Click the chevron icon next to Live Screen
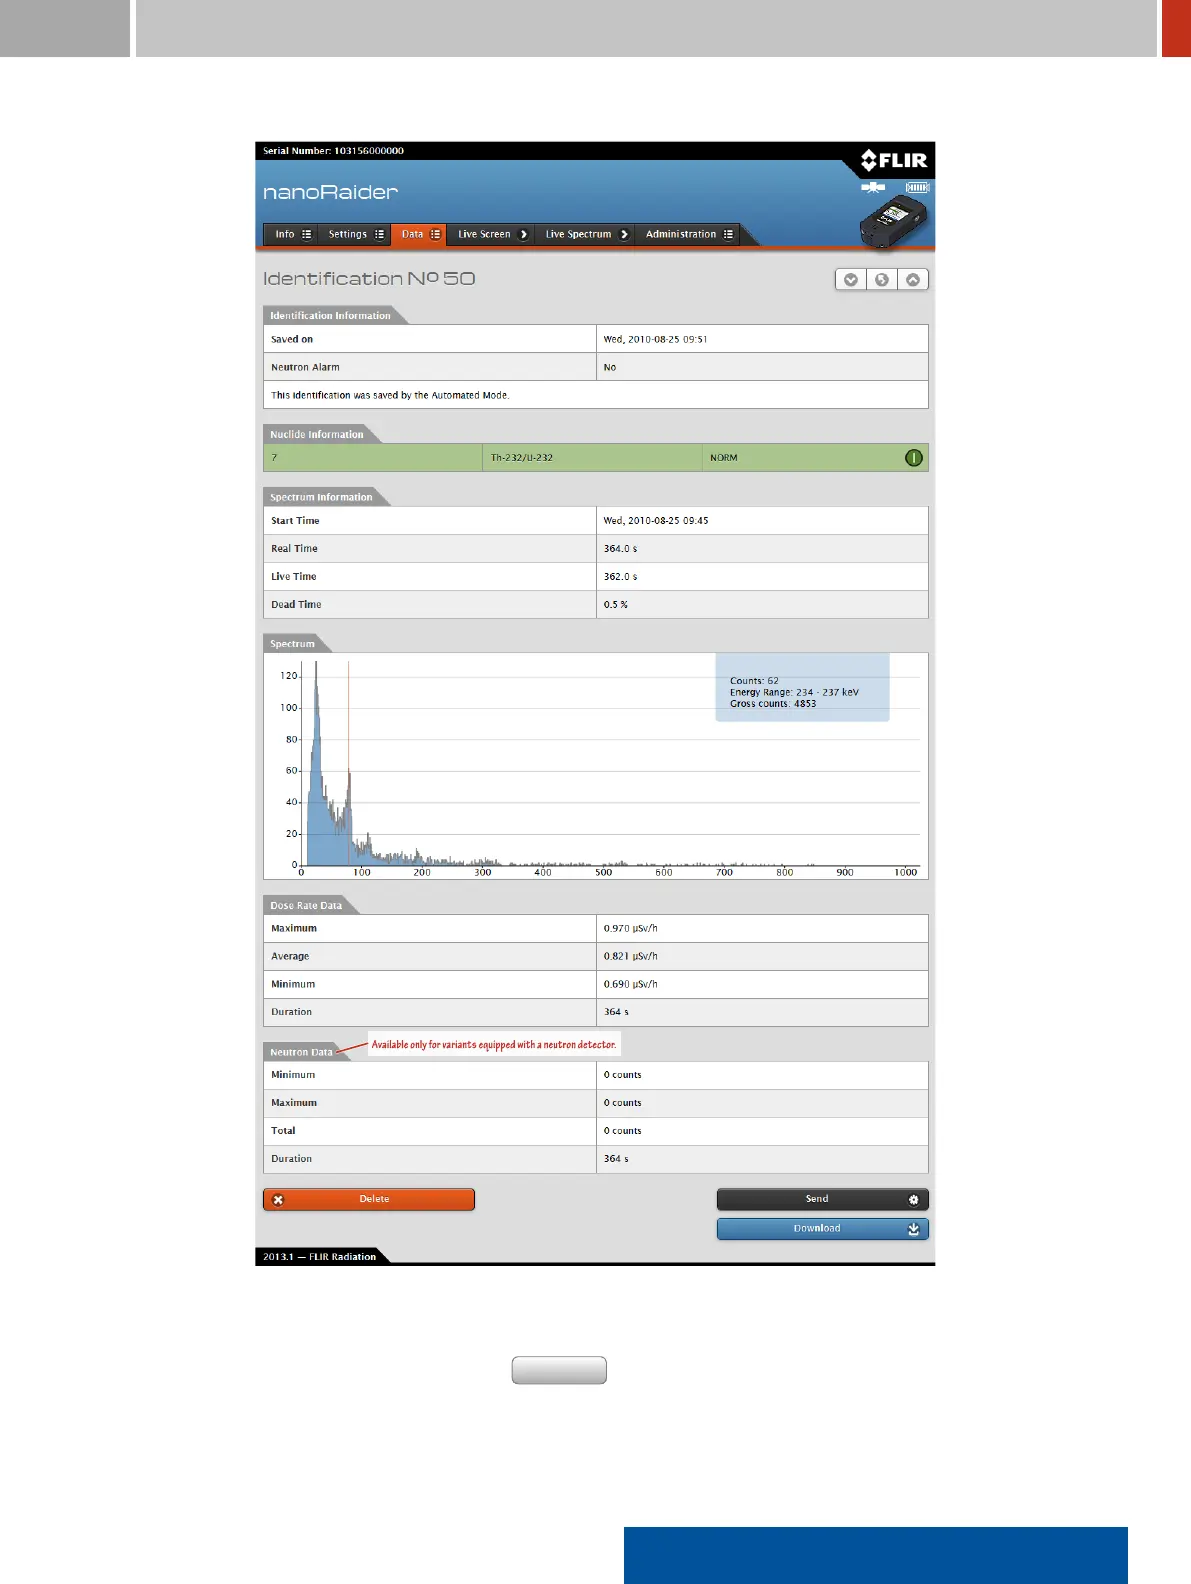Image resolution: width=1191 pixels, height=1584 pixels. pyautogui.click(x=523, y=234)
